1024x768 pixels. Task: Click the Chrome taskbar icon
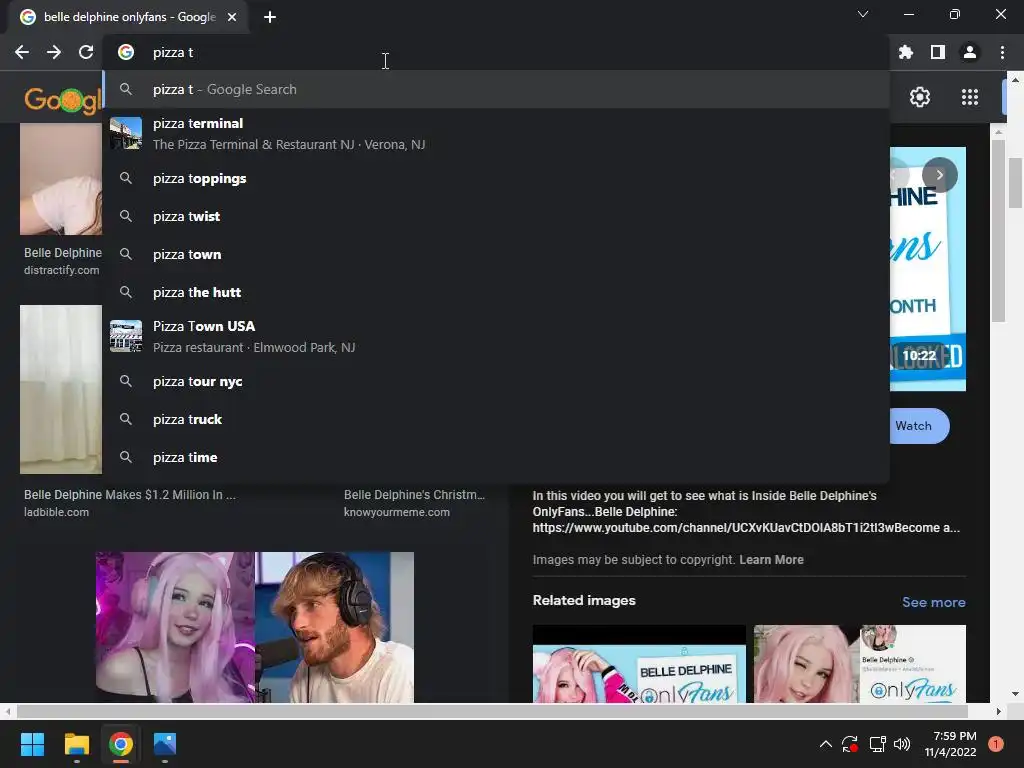pyautogui.click(x=121, y=744)
